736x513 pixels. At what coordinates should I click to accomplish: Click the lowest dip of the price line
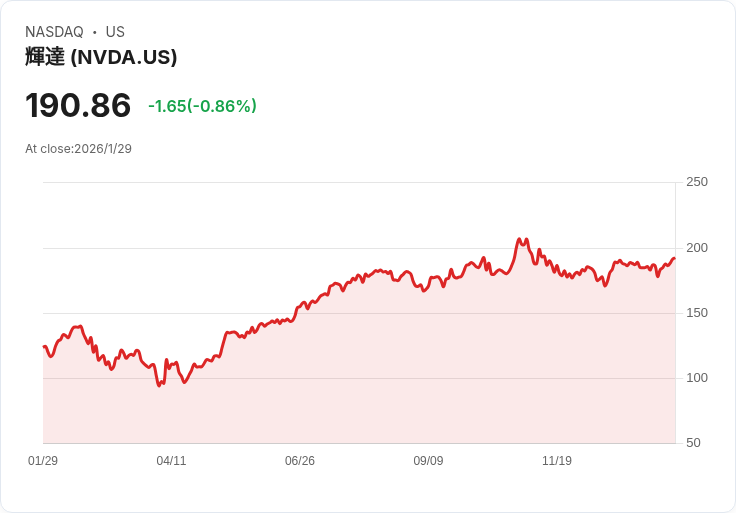pyautogui.click(x=159, y=385)
